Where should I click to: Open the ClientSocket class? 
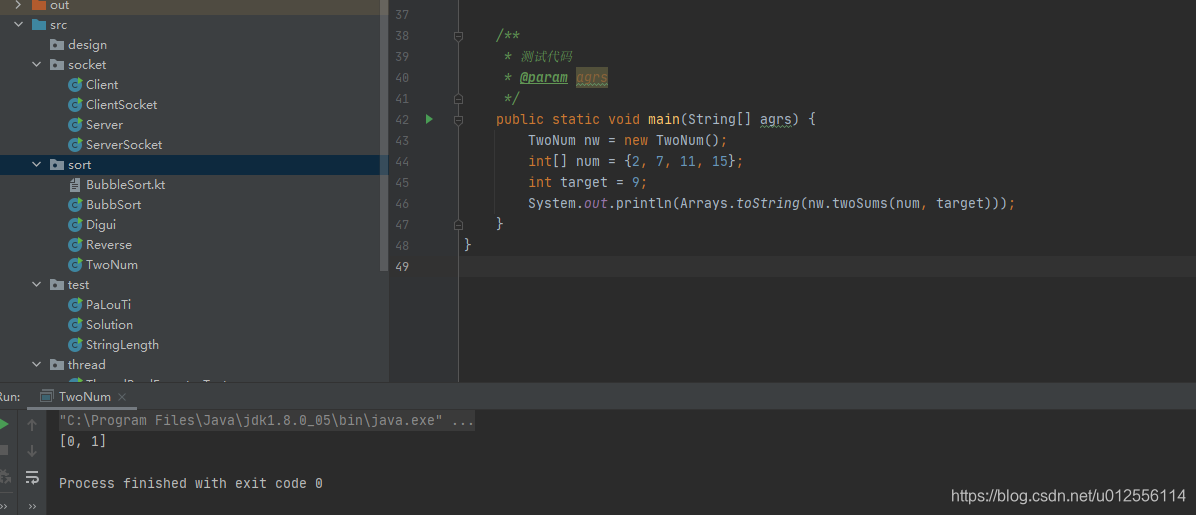113,105
